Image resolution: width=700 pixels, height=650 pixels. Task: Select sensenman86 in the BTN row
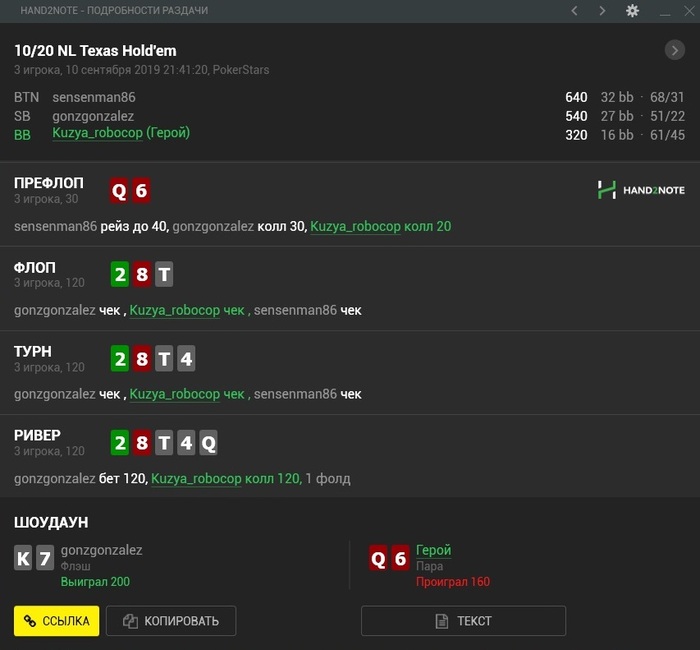pyautogui.click(x=94, y=97)
